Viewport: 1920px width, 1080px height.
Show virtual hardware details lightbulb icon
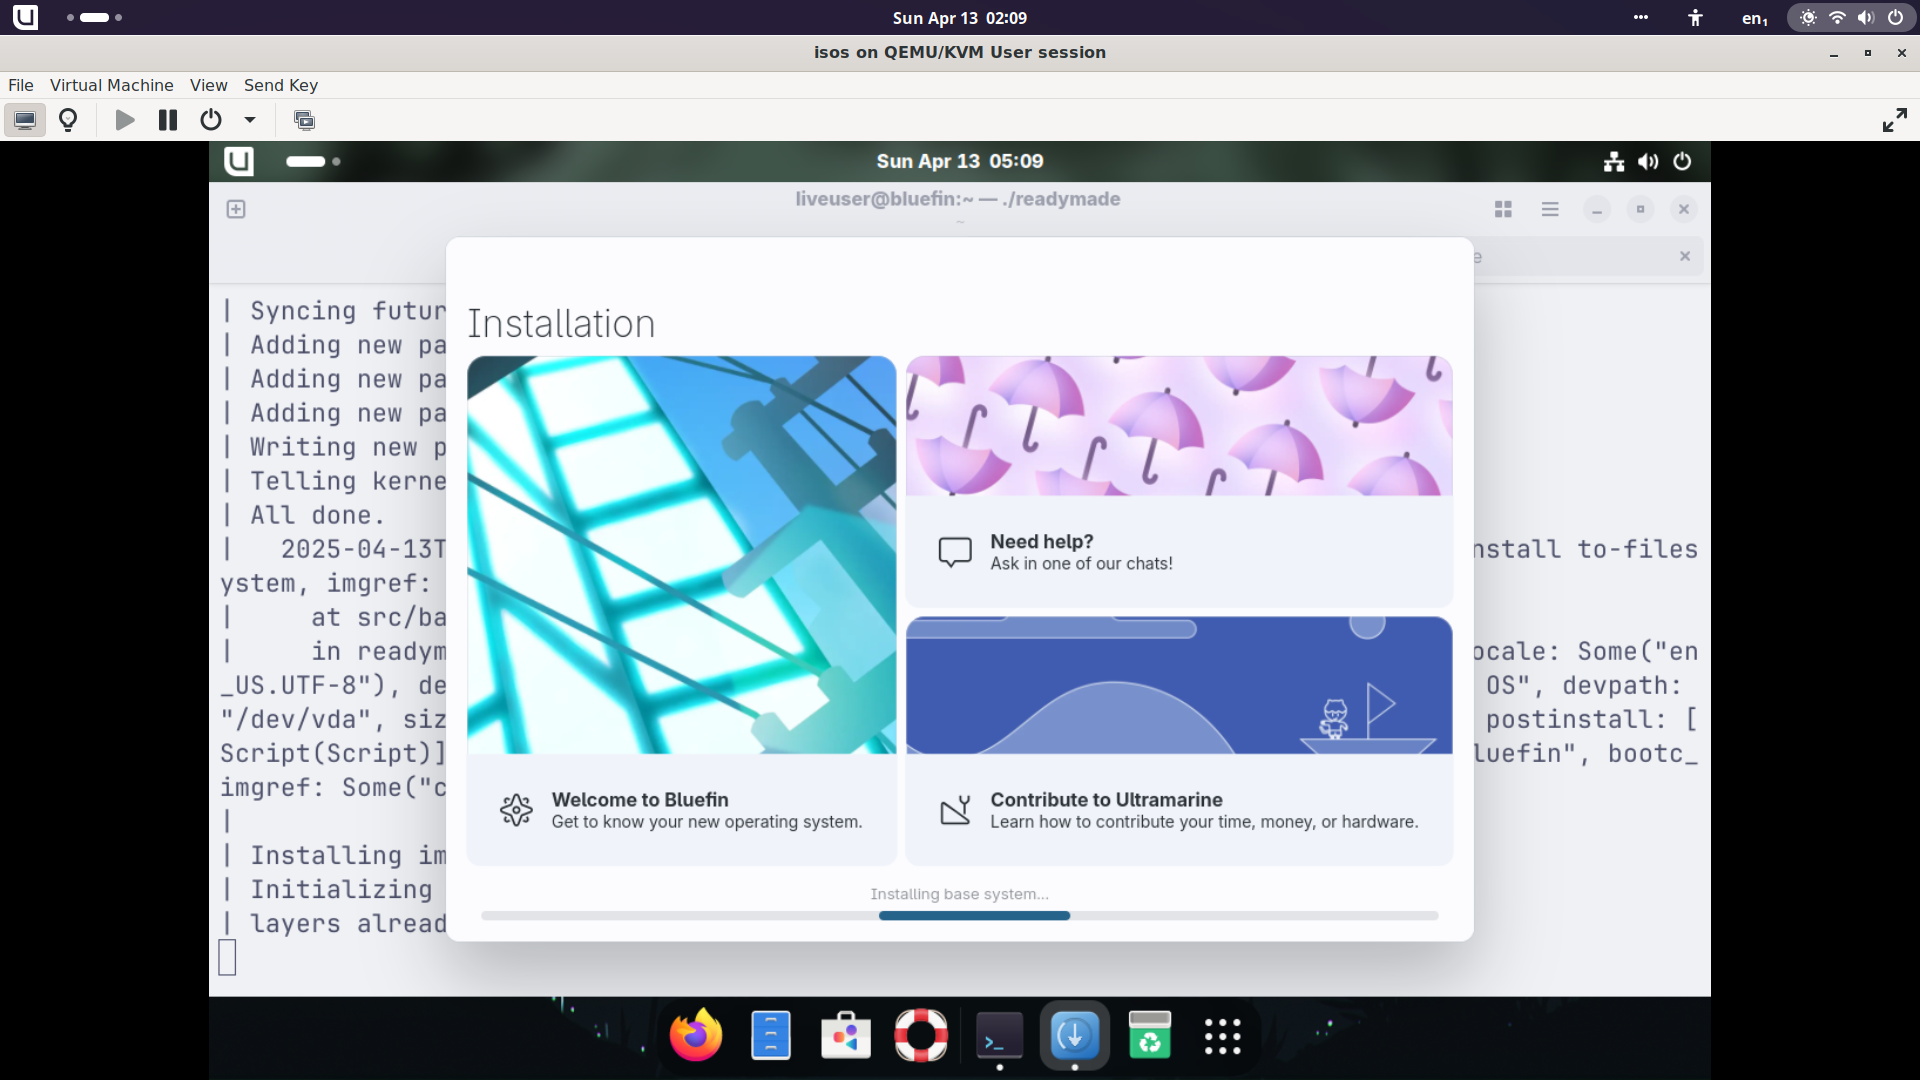tap(68, 120)
